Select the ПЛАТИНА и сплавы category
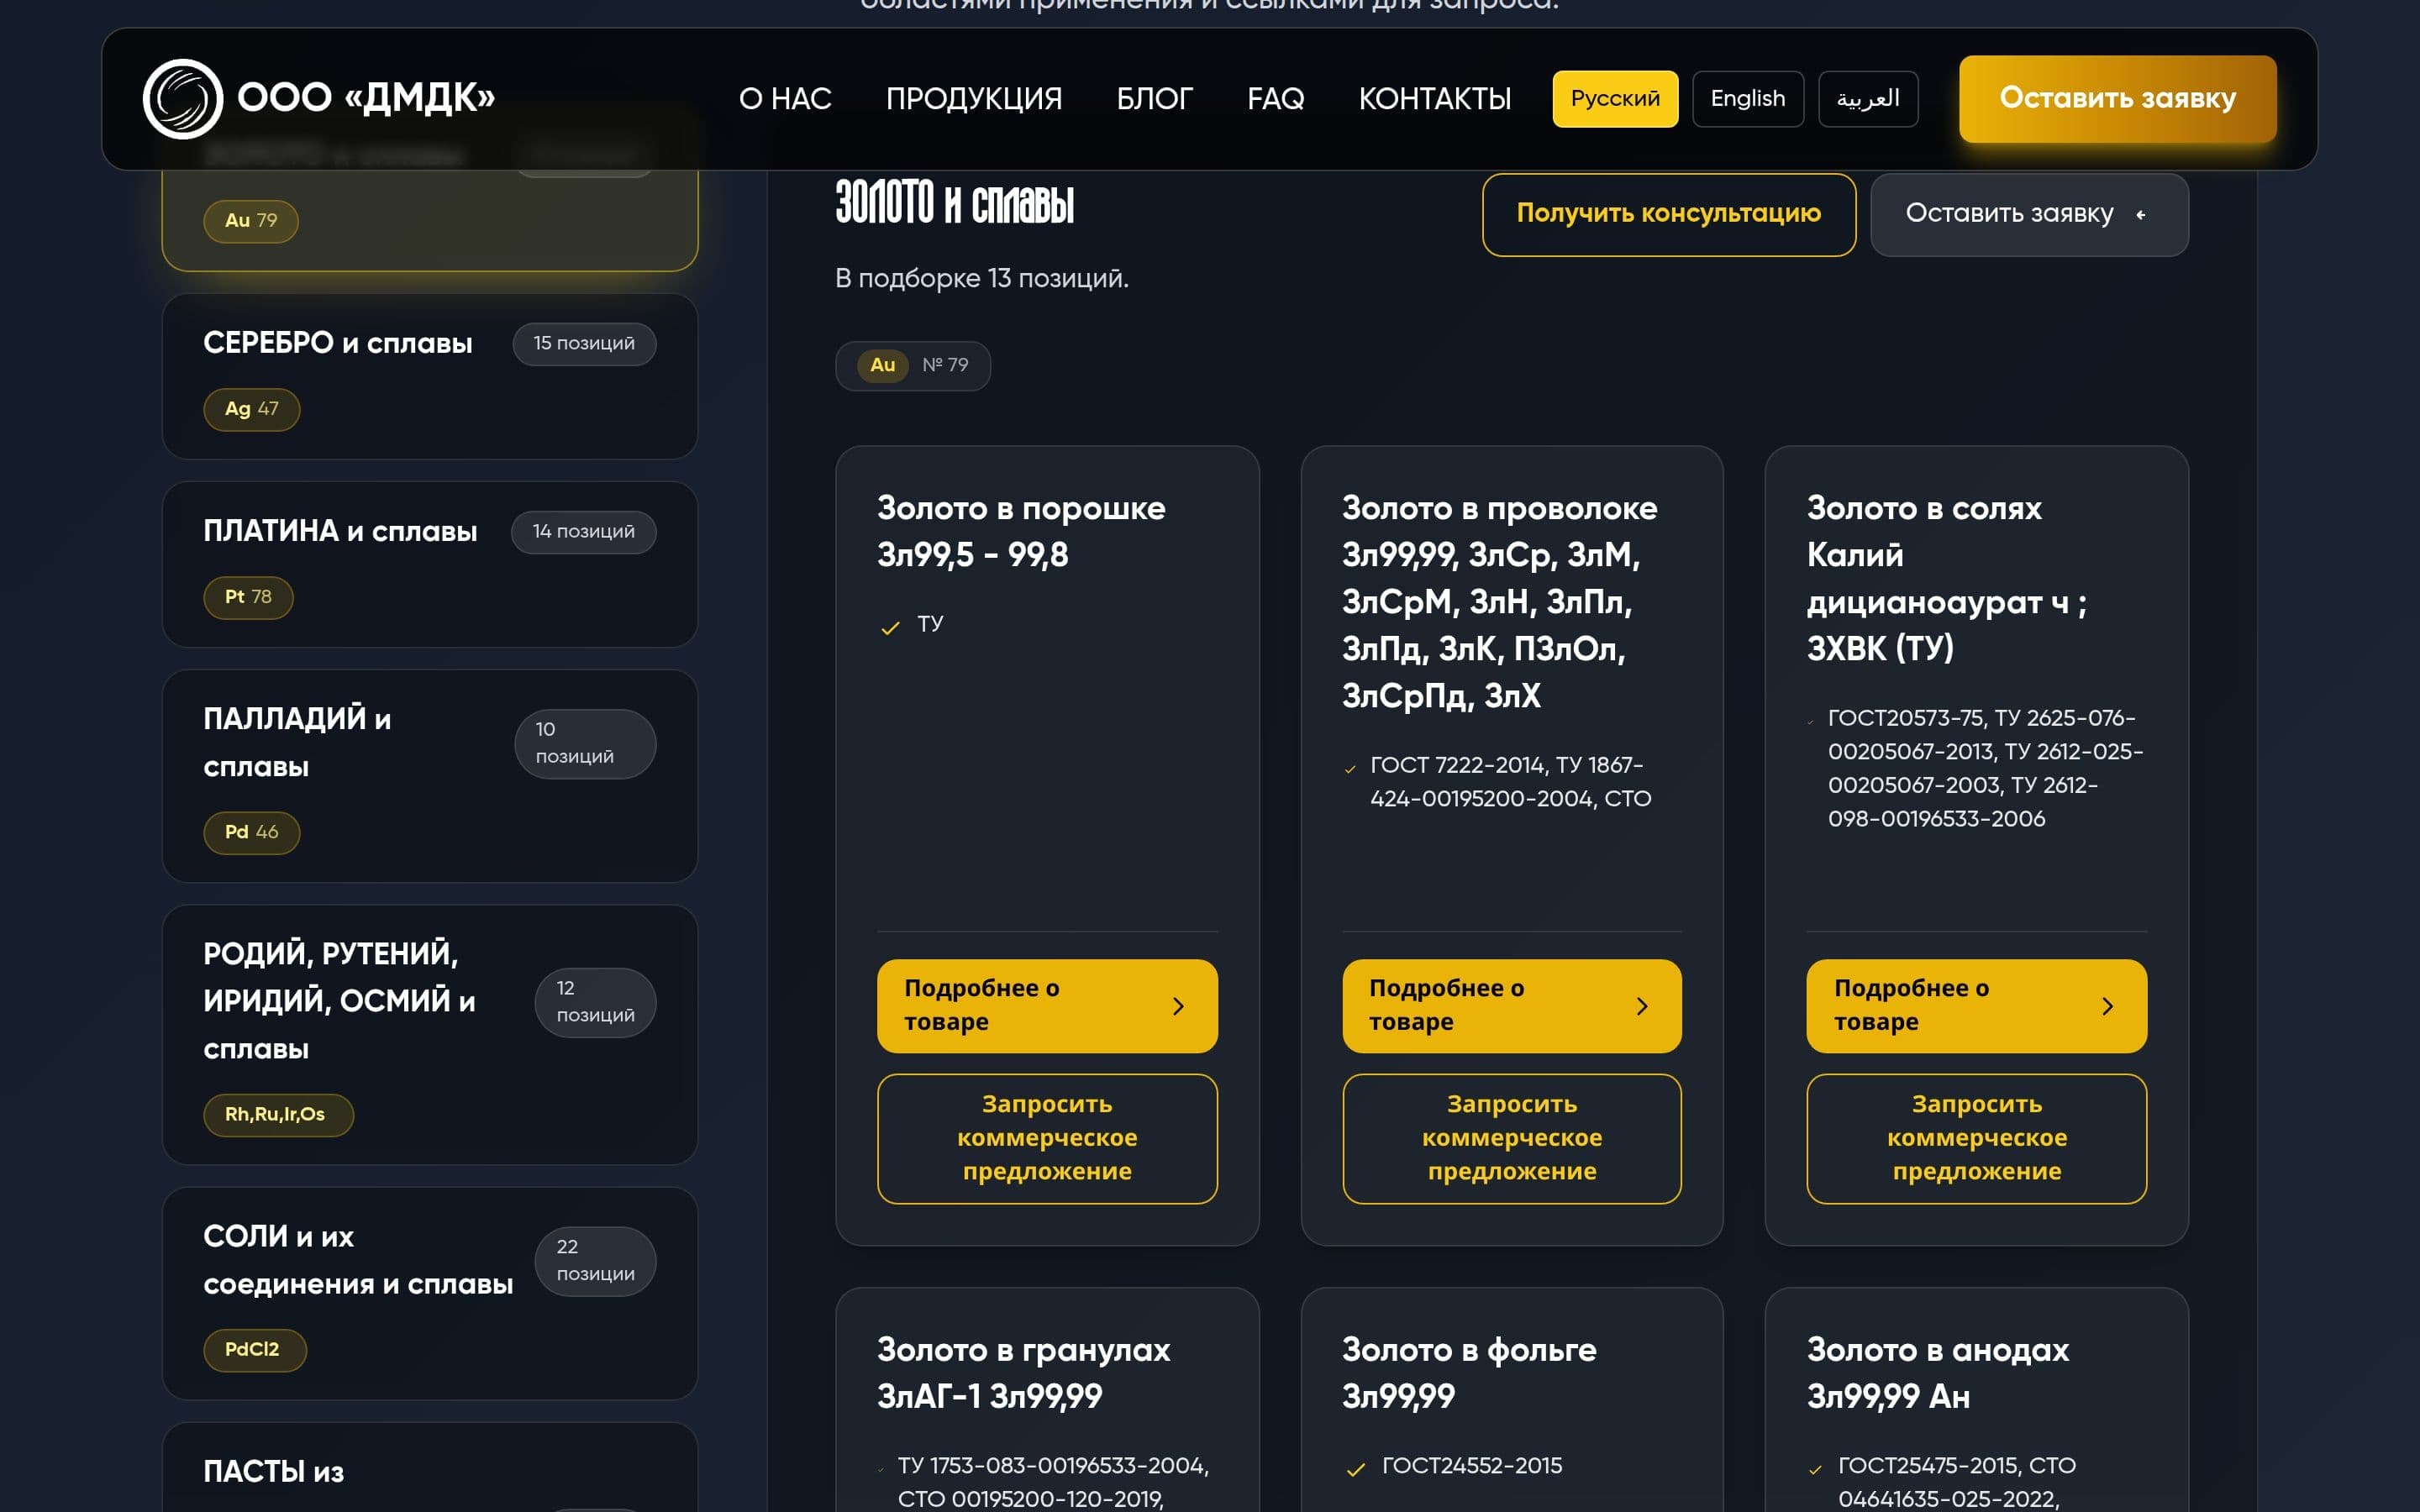This screenshot has height=1512, width=2420. click(429, 564)
